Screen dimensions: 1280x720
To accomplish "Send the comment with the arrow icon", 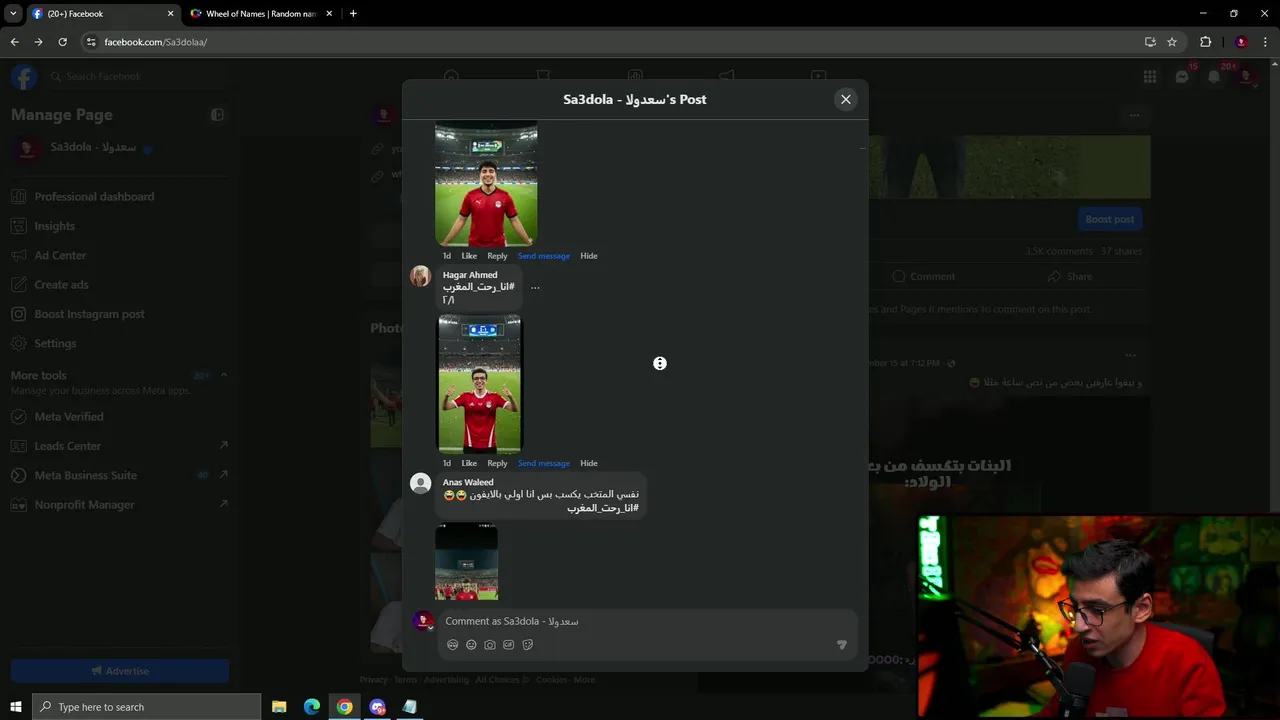I will coord(841,645).
